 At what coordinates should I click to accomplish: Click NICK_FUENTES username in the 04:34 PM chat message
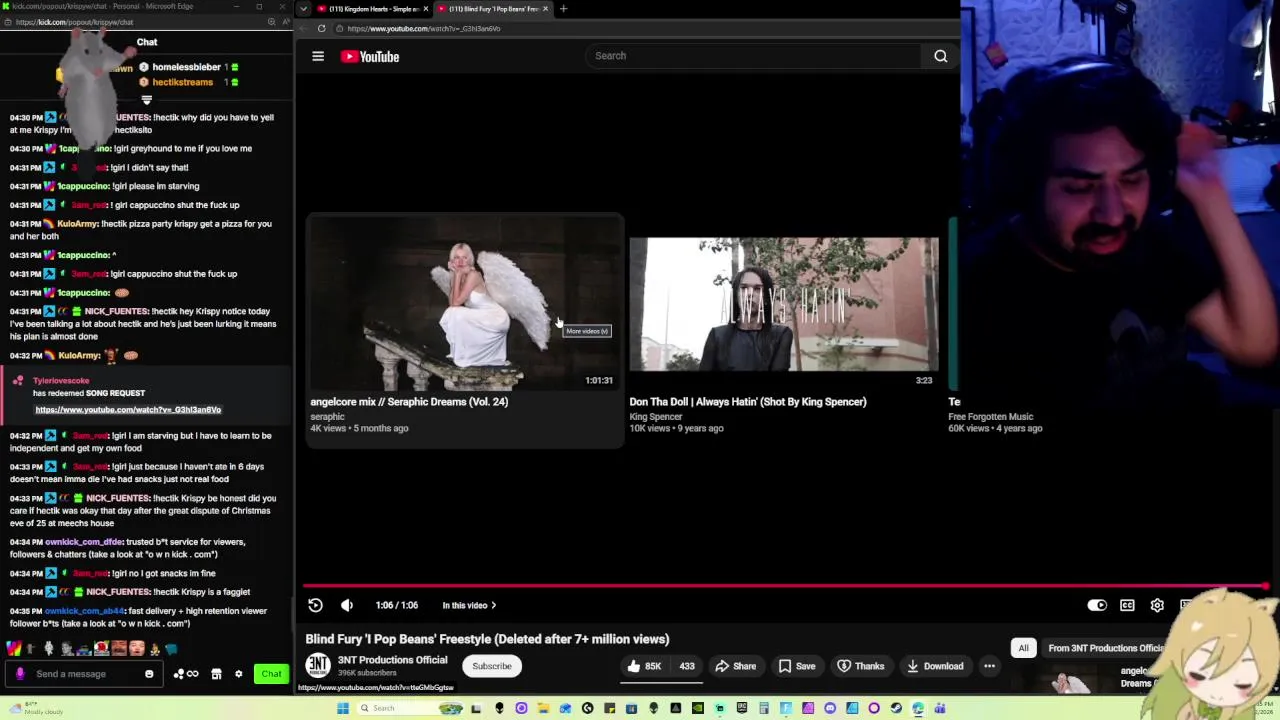117,592
